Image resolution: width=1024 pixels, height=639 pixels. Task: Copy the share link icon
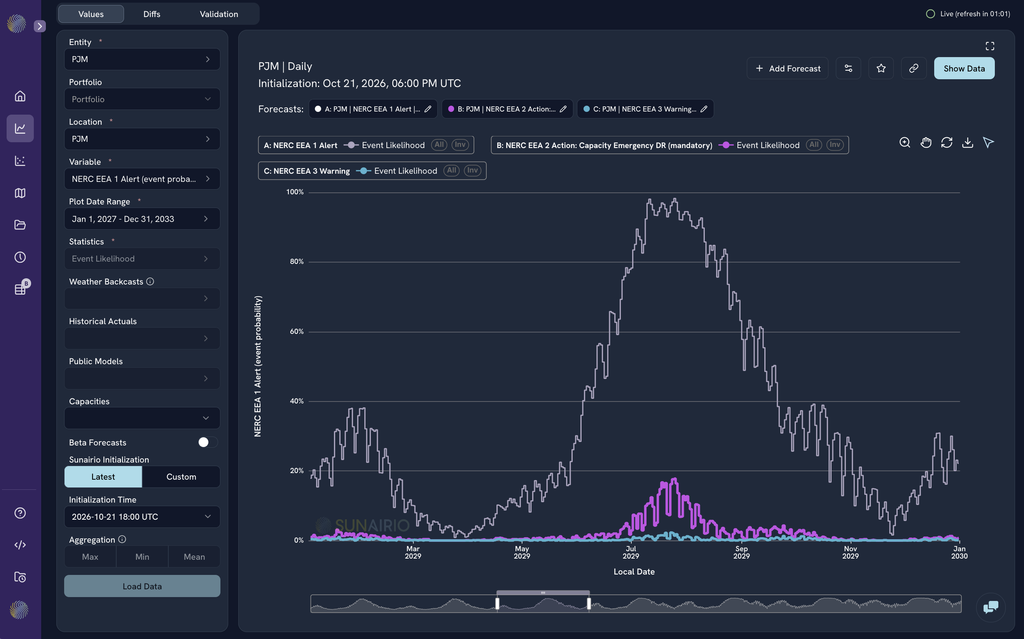click(x=914, y=69)
